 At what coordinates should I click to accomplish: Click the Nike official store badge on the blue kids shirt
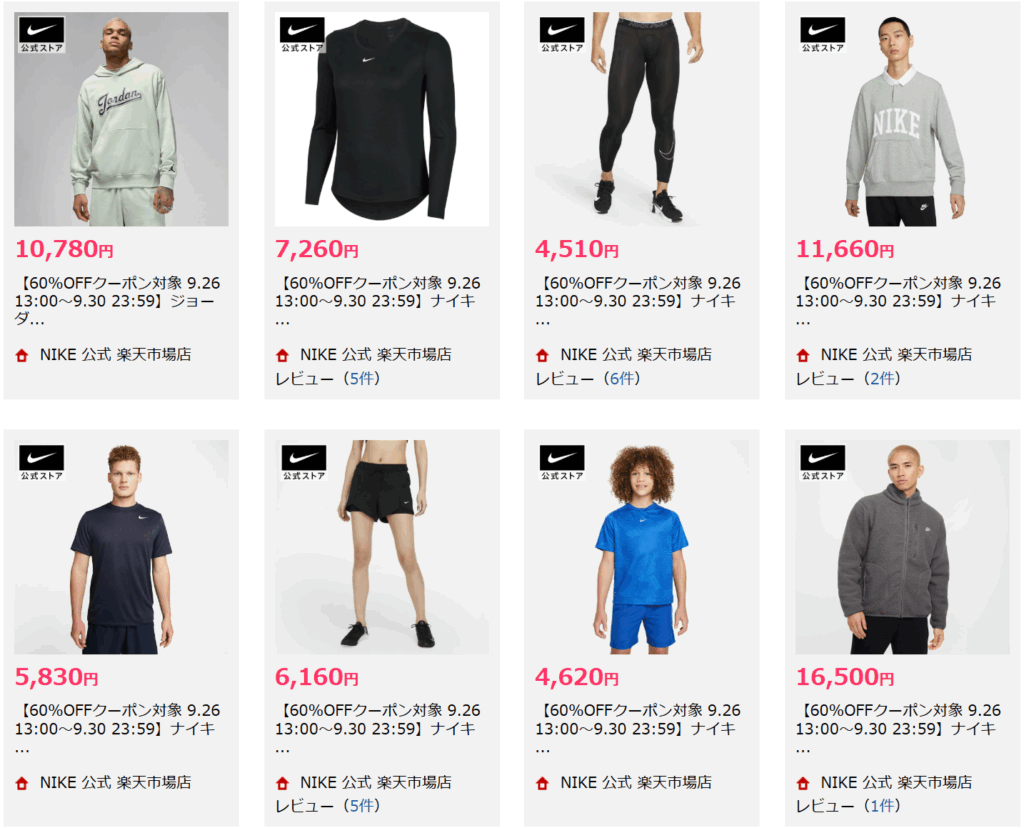(562, 463)
